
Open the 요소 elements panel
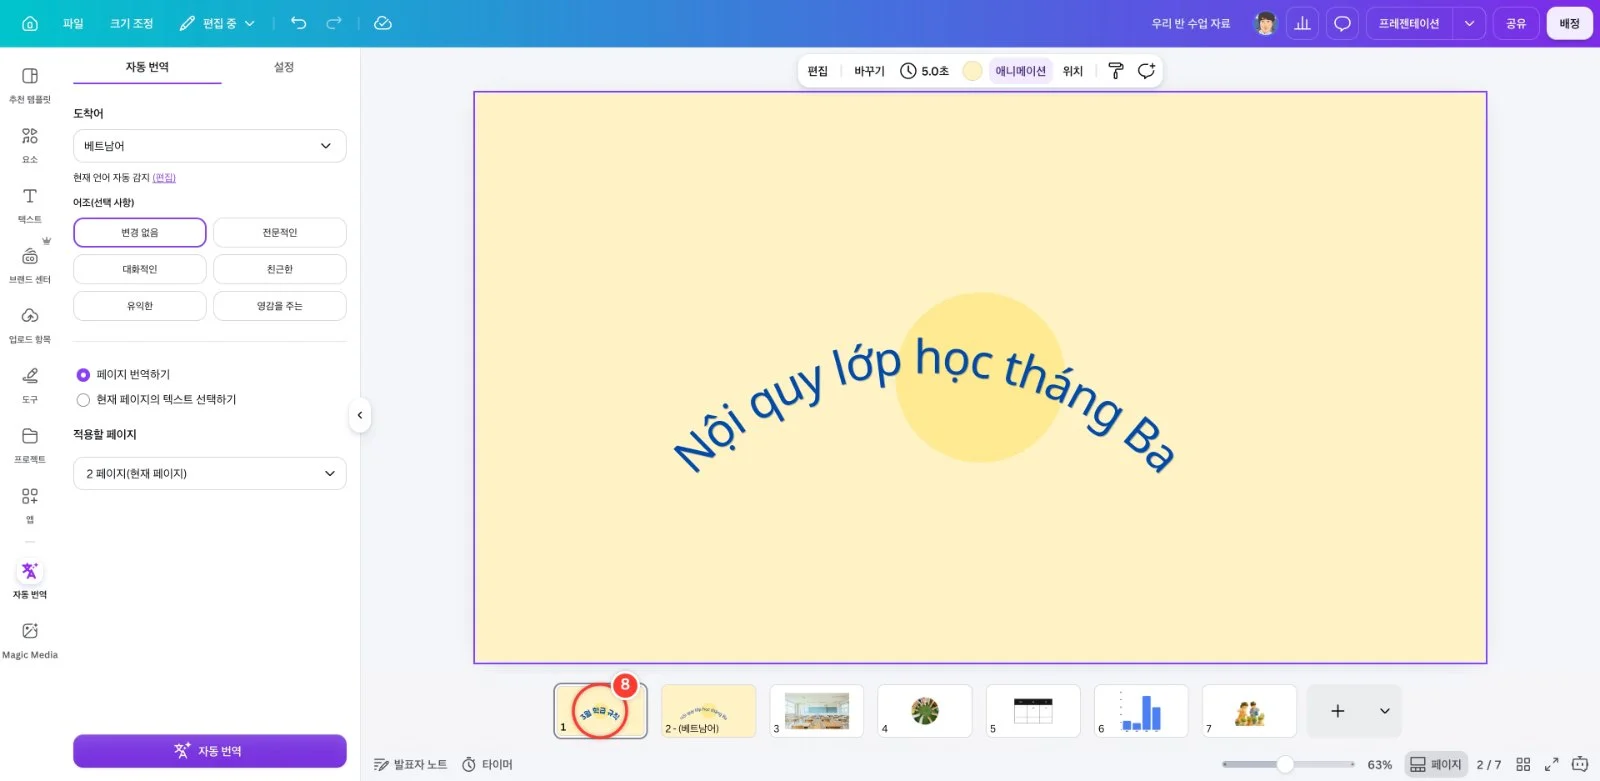(30, 145)
